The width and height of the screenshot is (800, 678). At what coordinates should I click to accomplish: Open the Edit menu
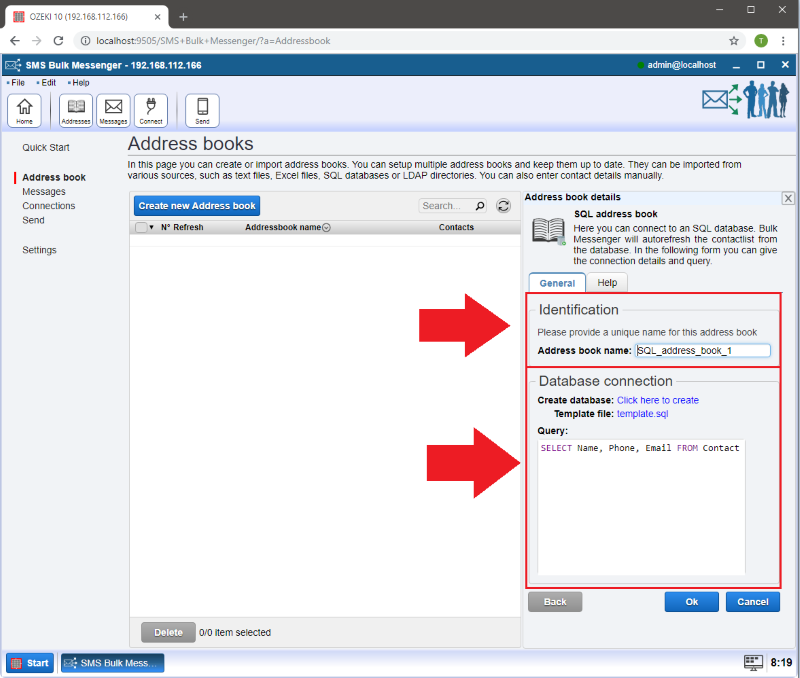pos(47,83)
